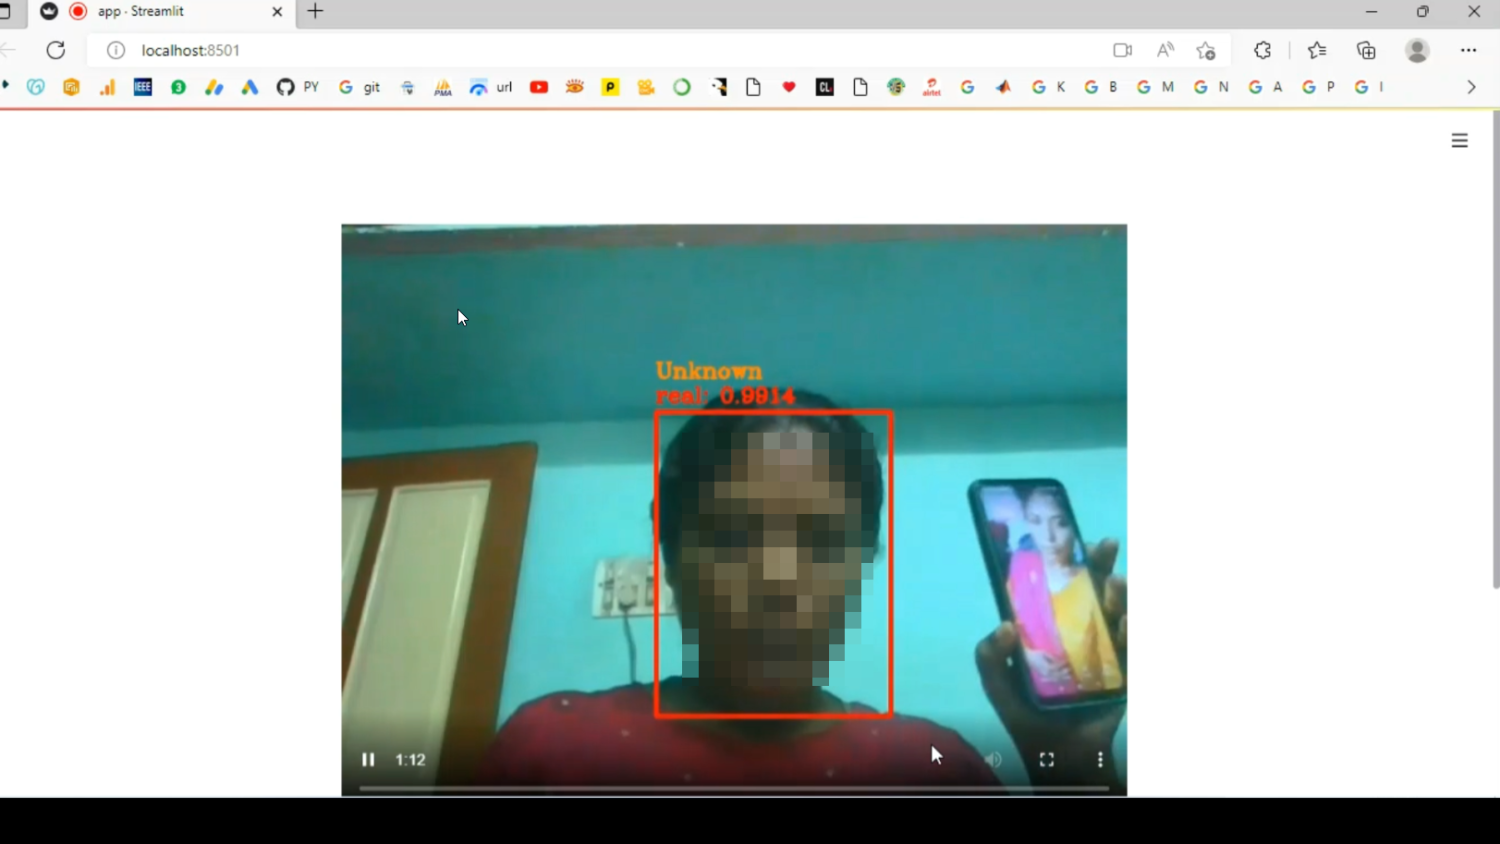Open the tab actions menu button
This screenshot has width=1500, height=844.
[5, 12]
